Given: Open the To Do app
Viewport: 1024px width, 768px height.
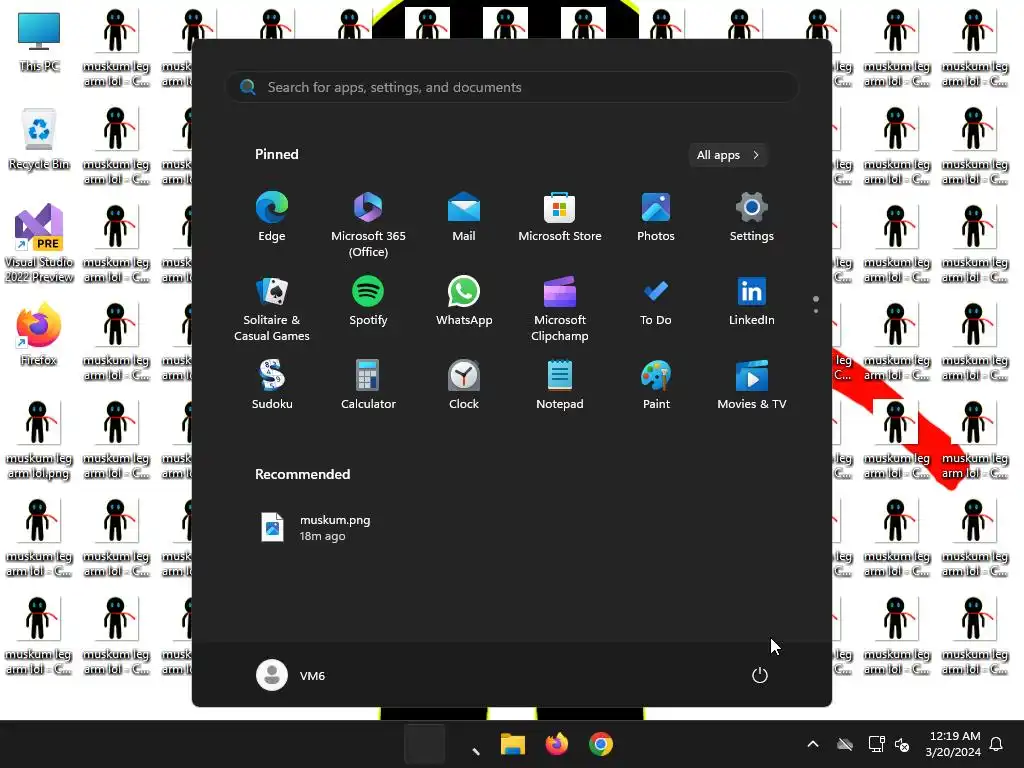Looking at the screenshot, I should click(656, 301).
